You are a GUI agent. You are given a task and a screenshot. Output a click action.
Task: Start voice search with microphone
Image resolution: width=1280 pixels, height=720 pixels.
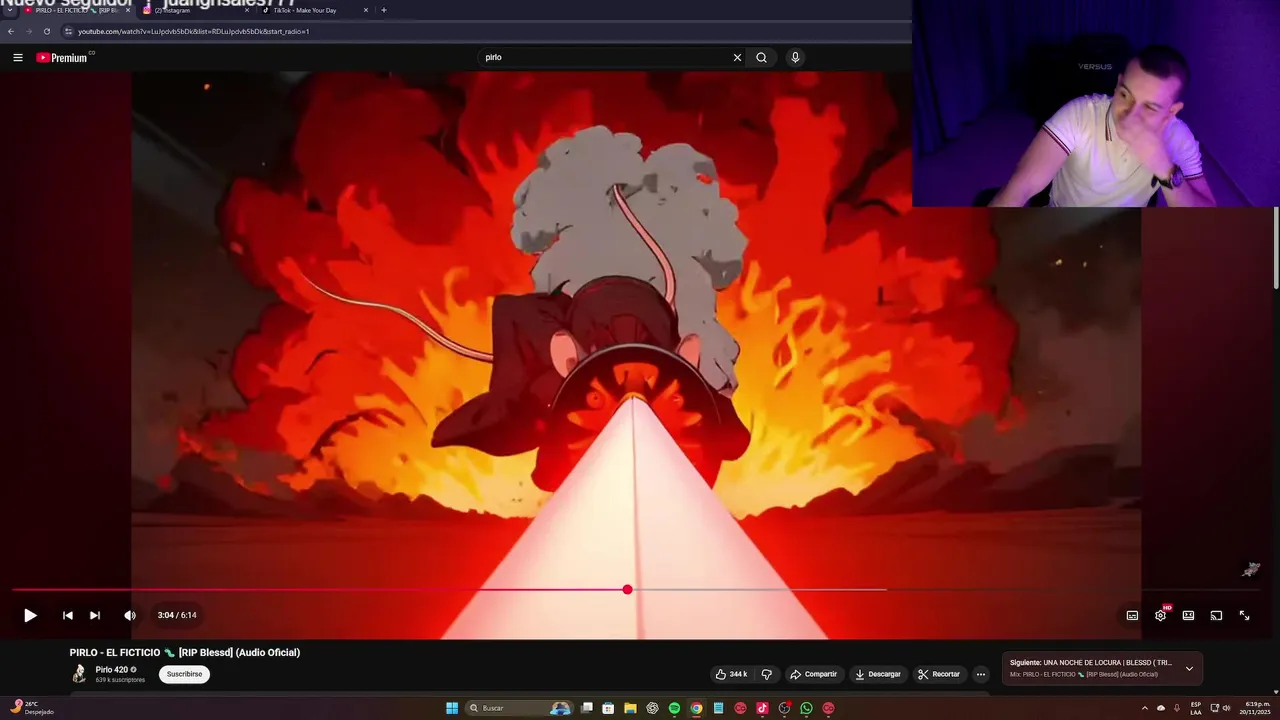(x=795, y=57)
